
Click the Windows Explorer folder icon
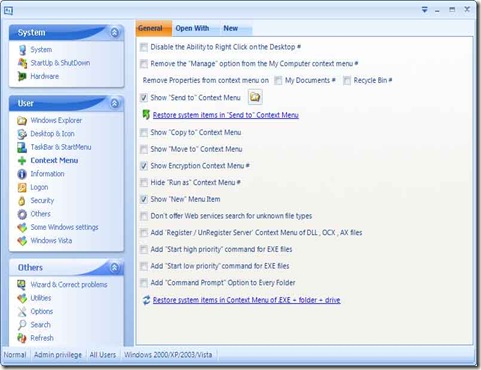coord(22,120)
